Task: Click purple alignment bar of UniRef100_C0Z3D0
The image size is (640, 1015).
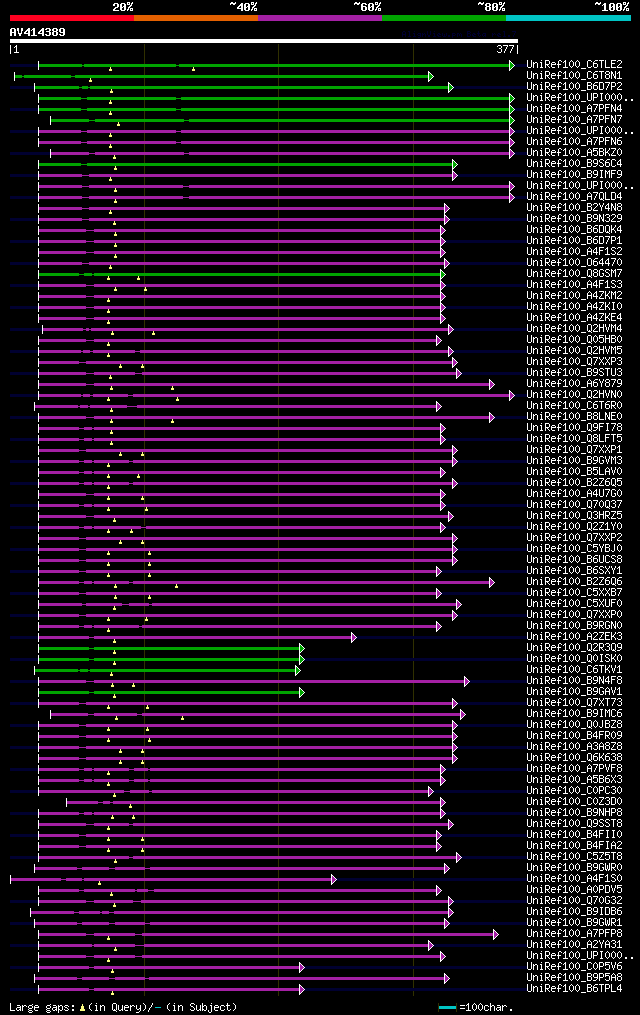Action: click(x=256, y=803)
